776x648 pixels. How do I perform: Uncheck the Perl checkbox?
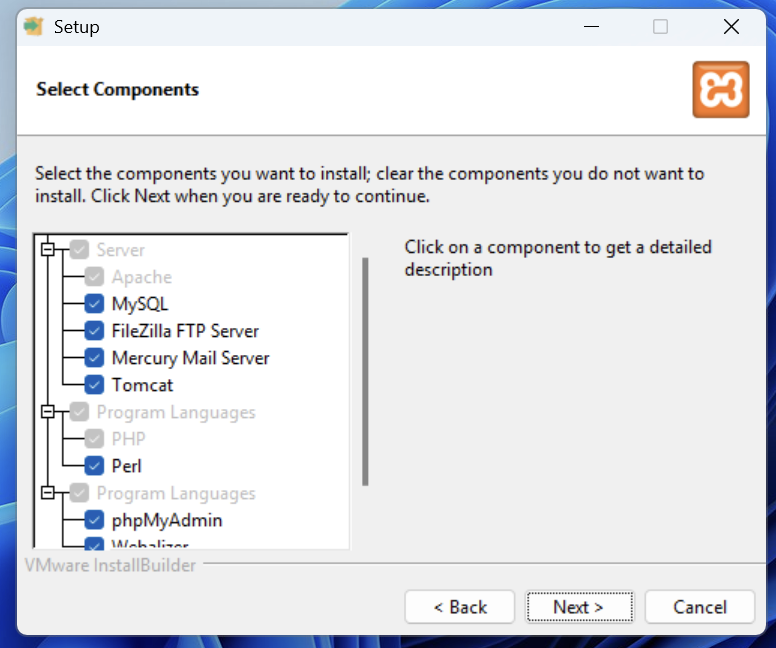[x=95, y=466]
